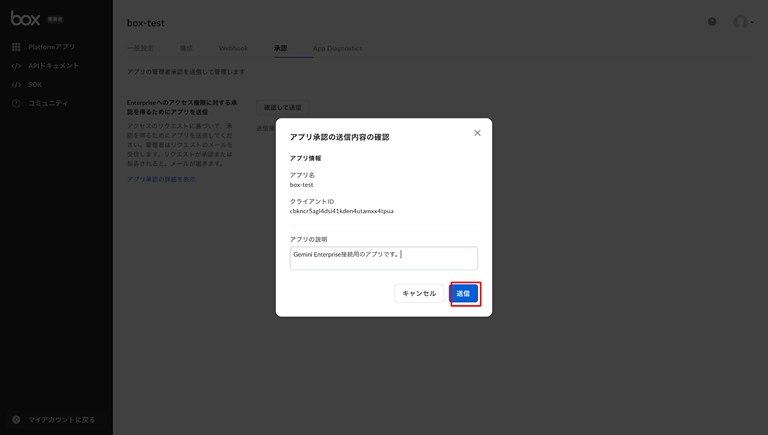Go to the SDK sidebar link
Screen dimensions: 768x435
[35, 85]
